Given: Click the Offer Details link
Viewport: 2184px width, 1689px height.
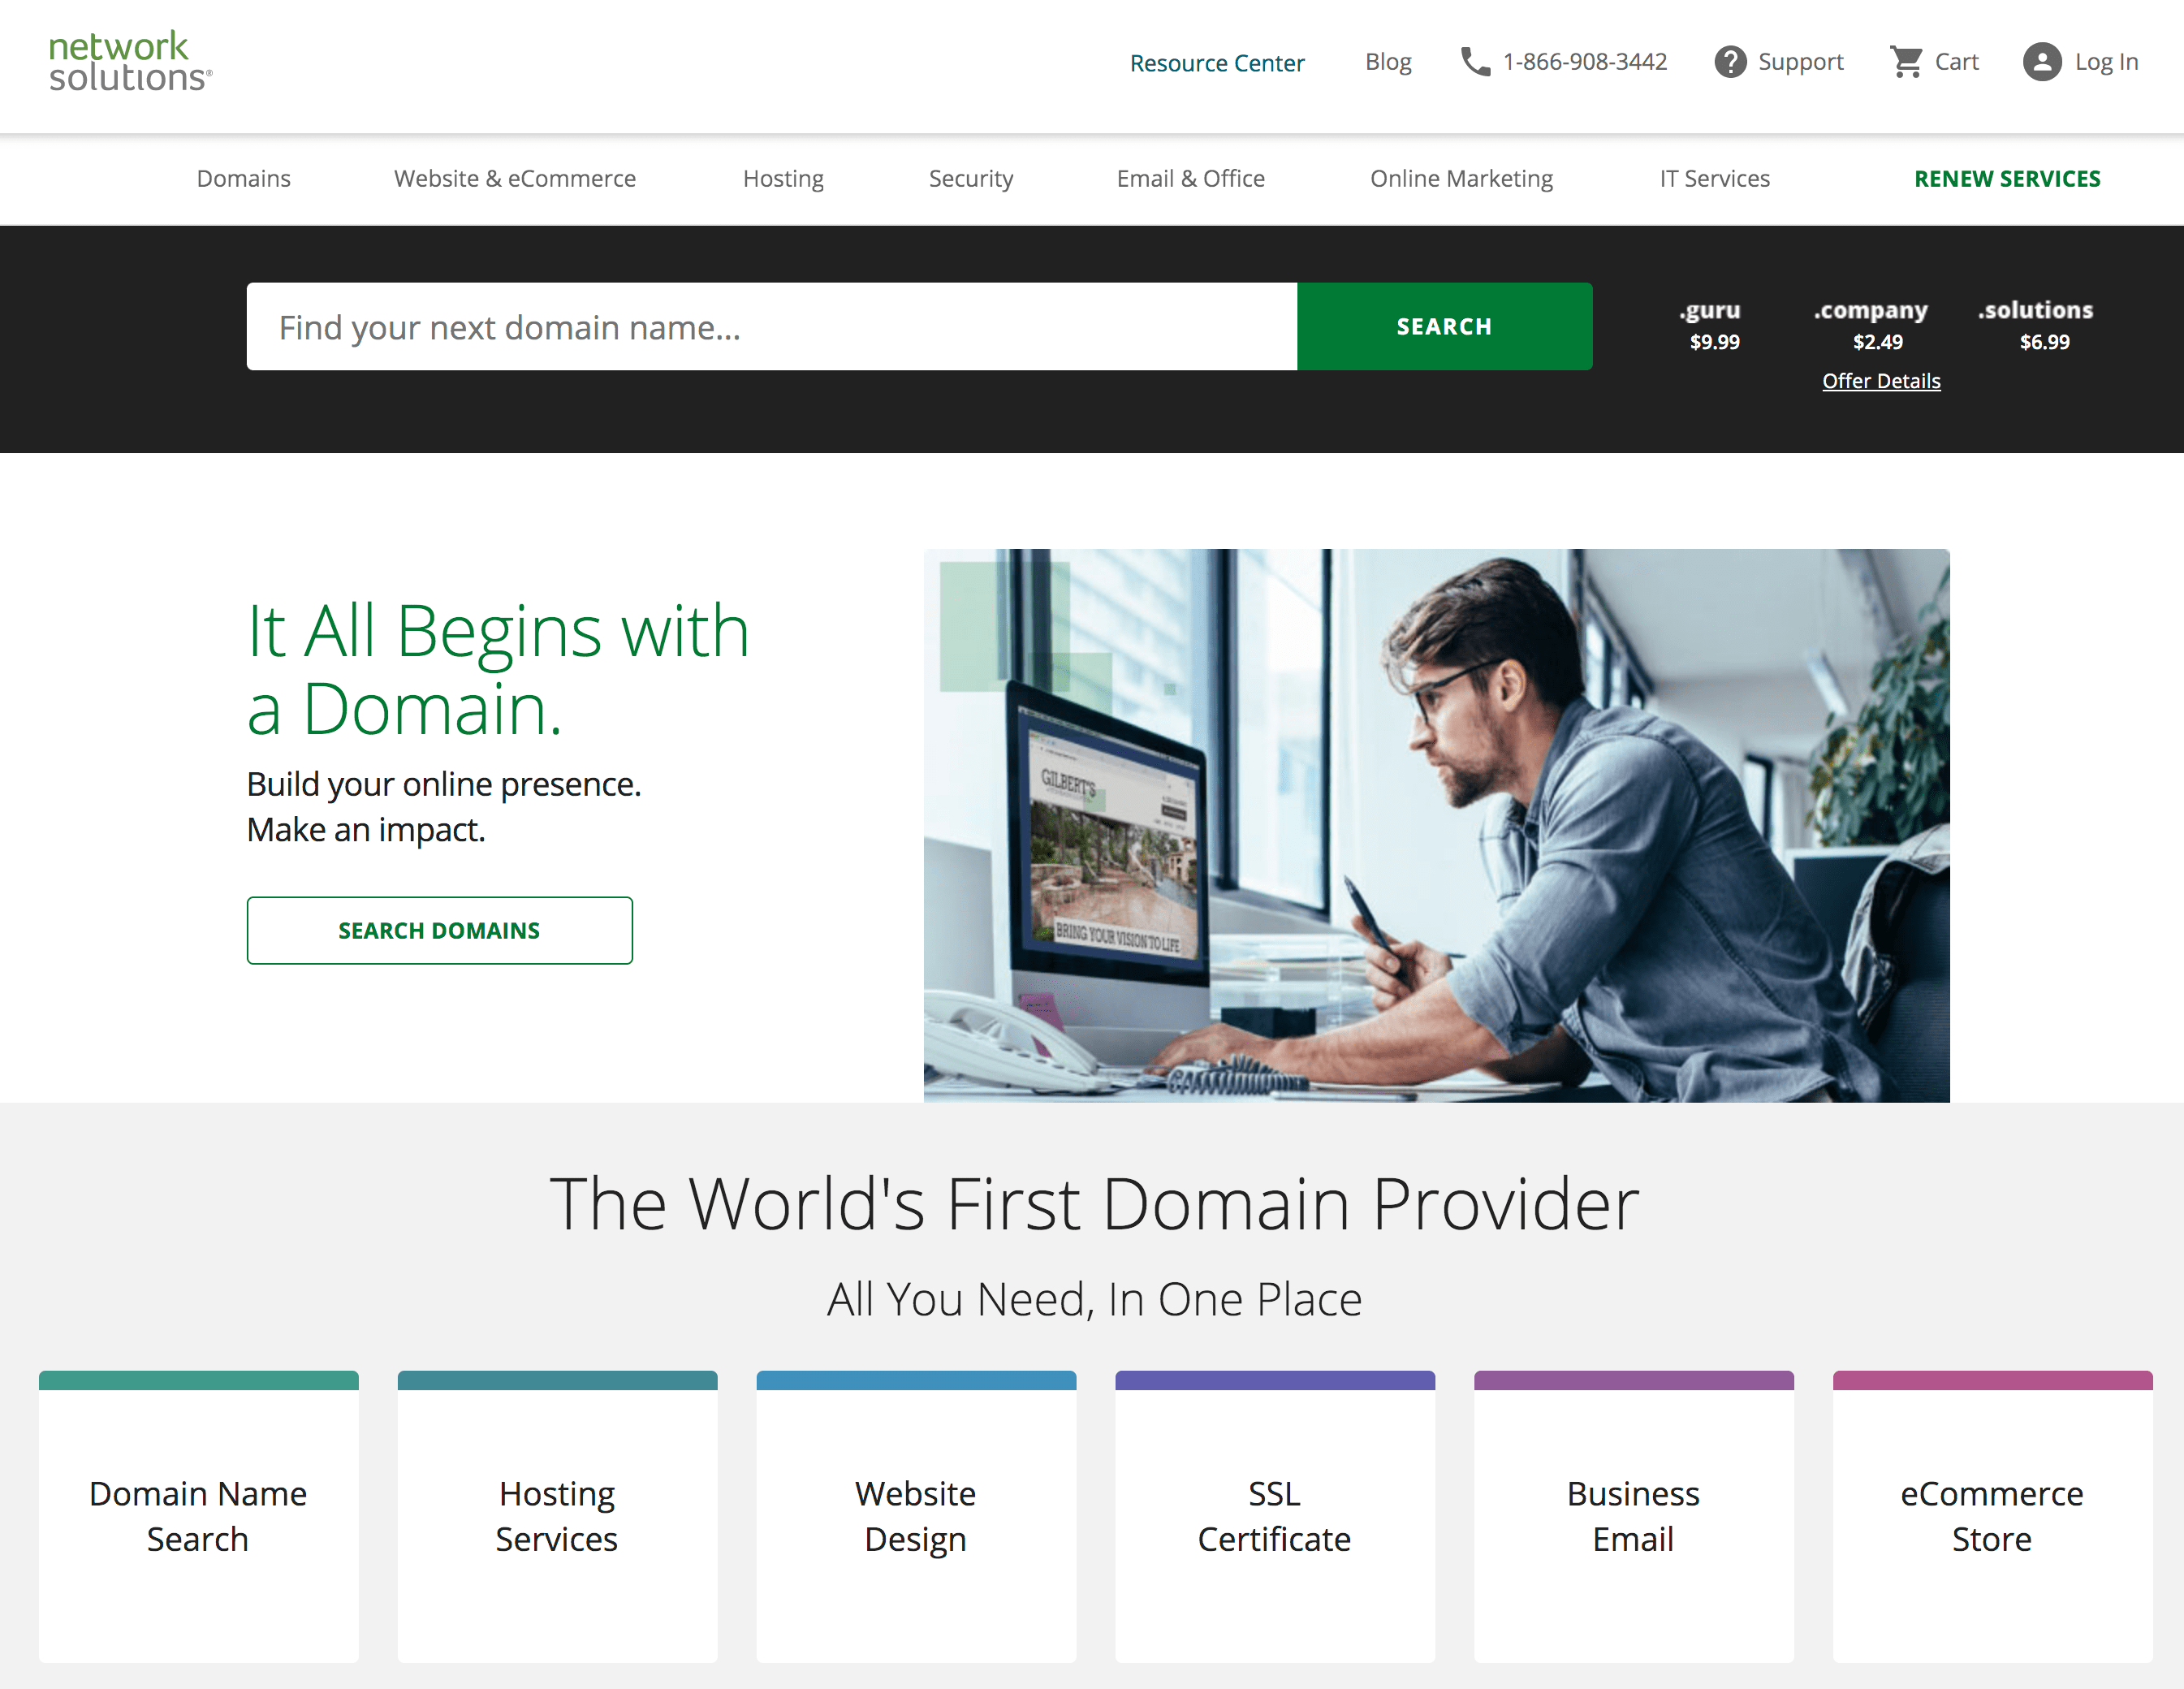Looking at the screenshot, I should 1880,380.
